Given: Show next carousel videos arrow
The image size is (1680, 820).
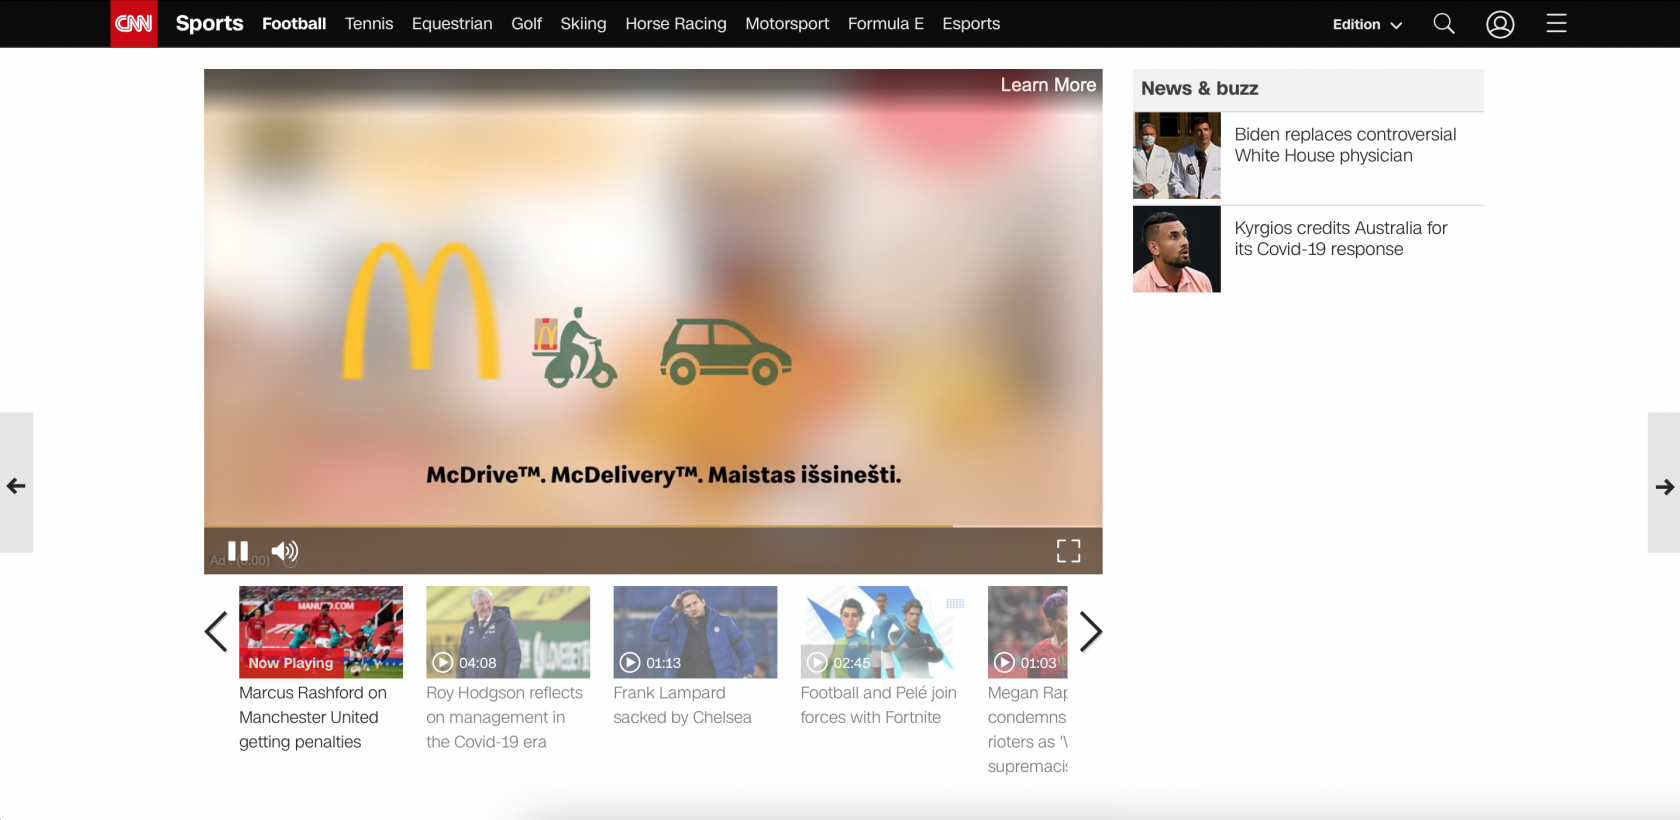Looking at the screenshot, I should (1091, 631).
